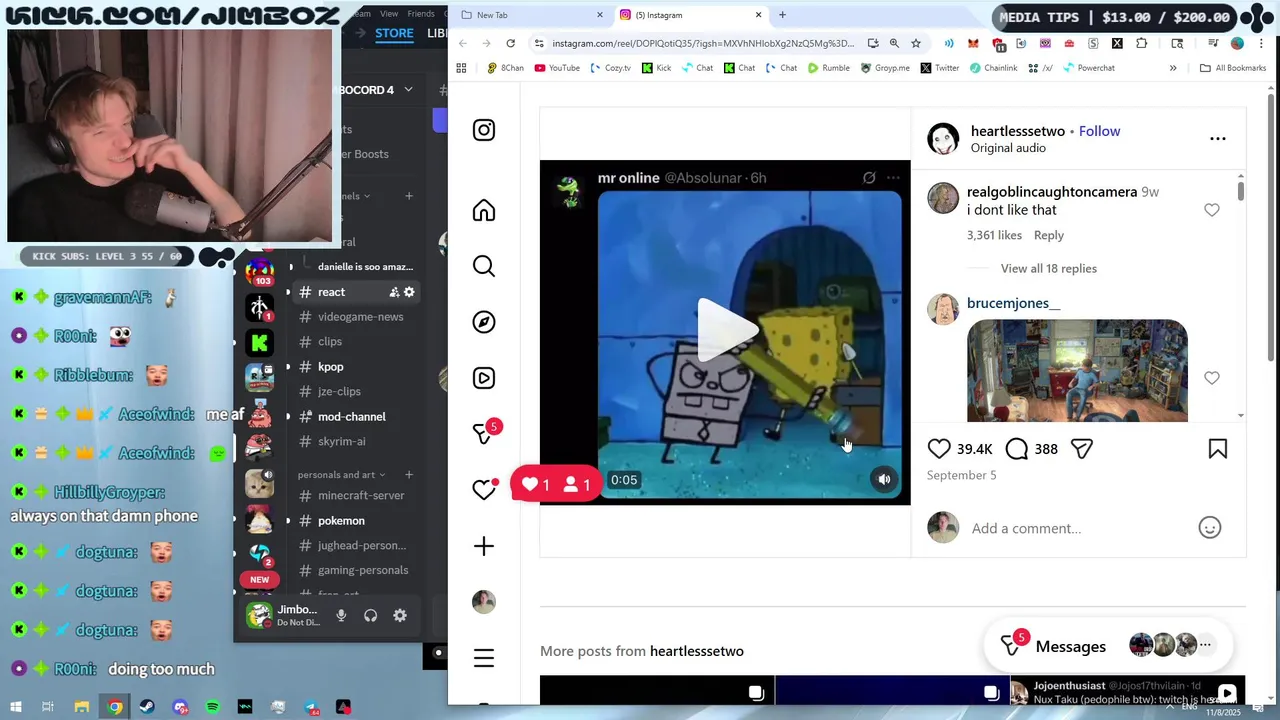Viewport: 1280px width, 720px height.
Task: Open the minecraft-server channel
Action: tap(361, 496)
